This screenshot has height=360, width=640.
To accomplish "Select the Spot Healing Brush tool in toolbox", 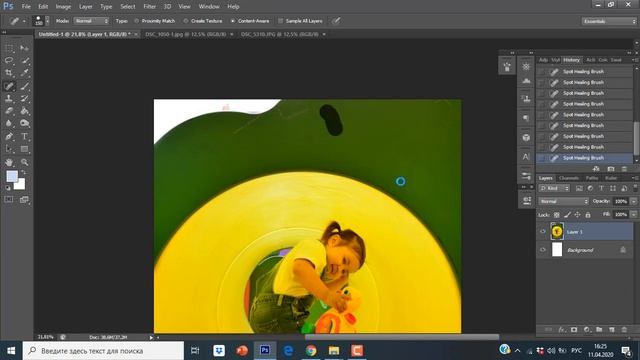I will click(9, 86).
